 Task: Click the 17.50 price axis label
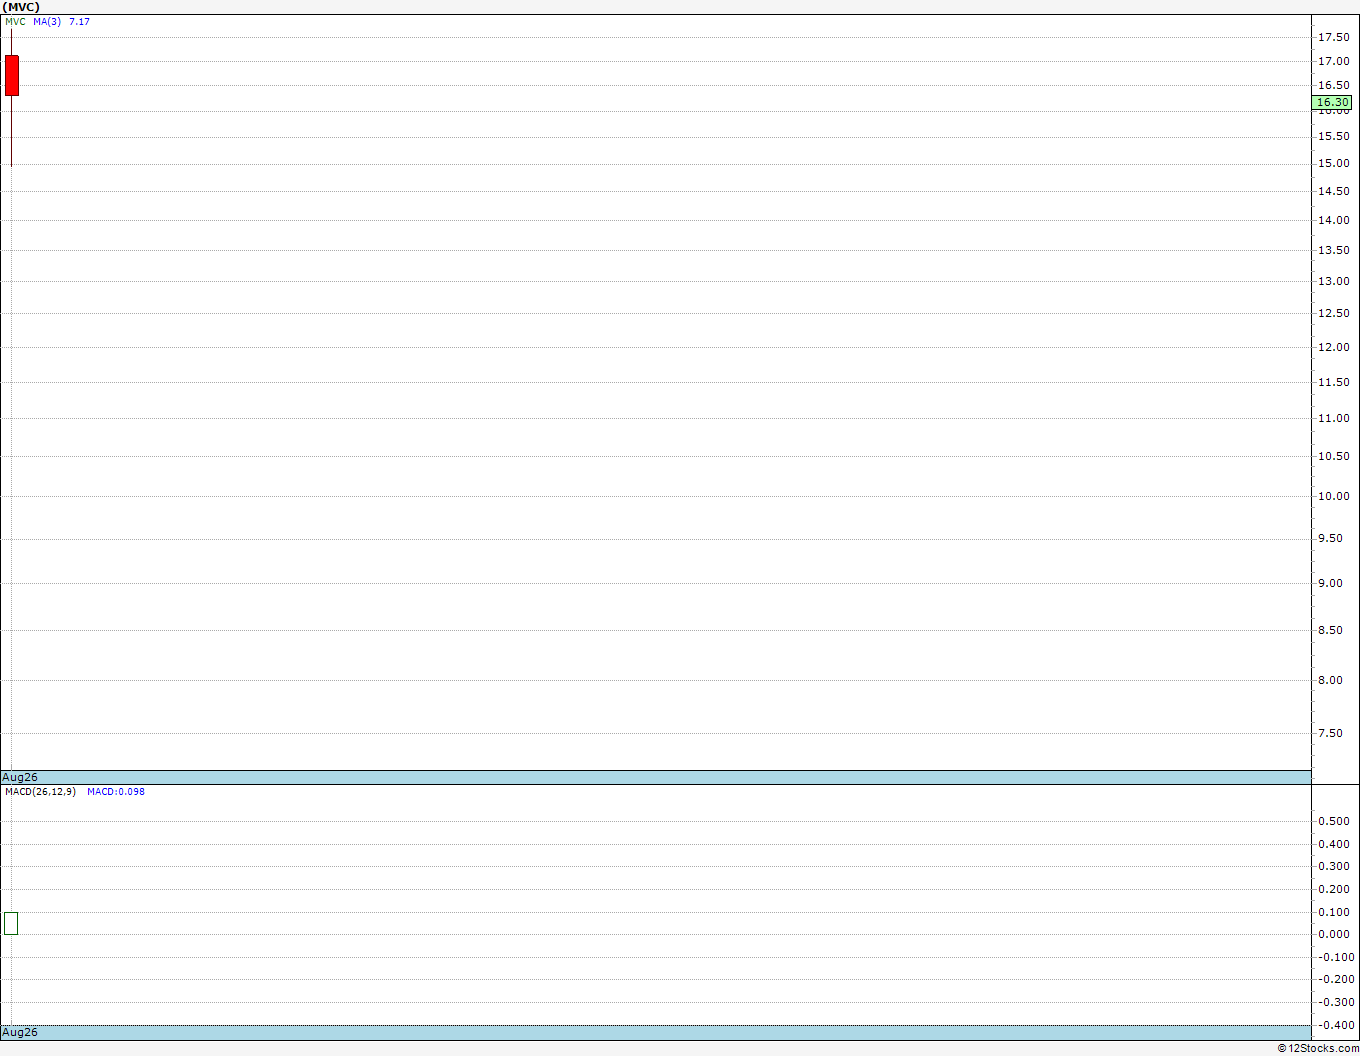[1333, 37]
